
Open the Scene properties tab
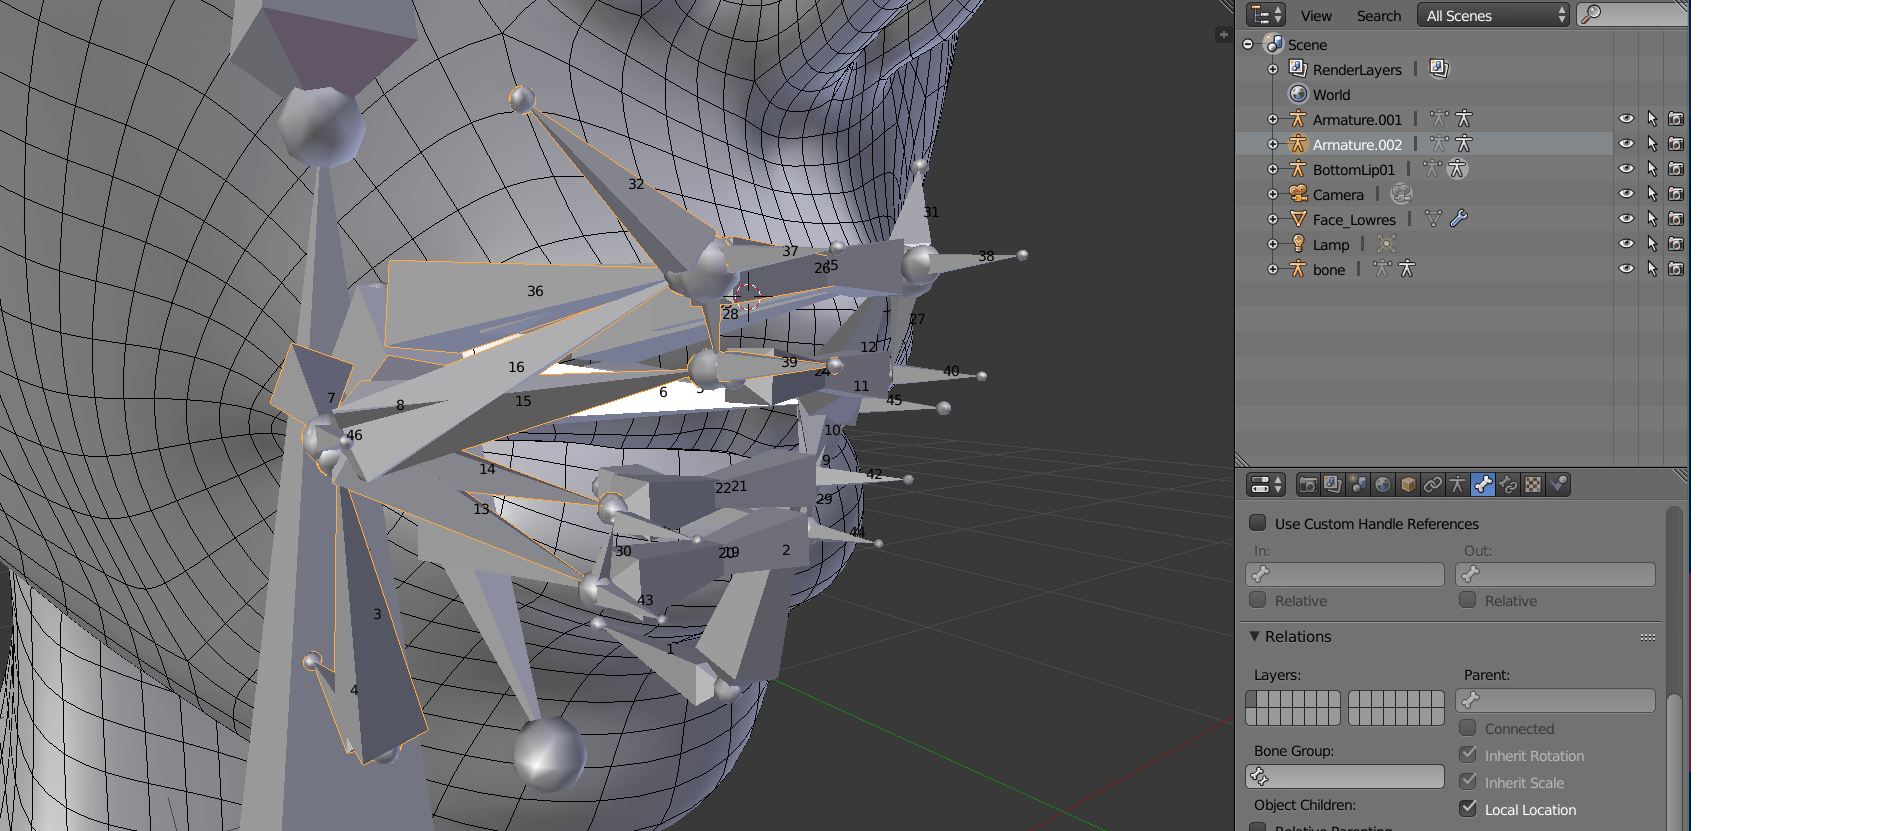pos(1358,485)
